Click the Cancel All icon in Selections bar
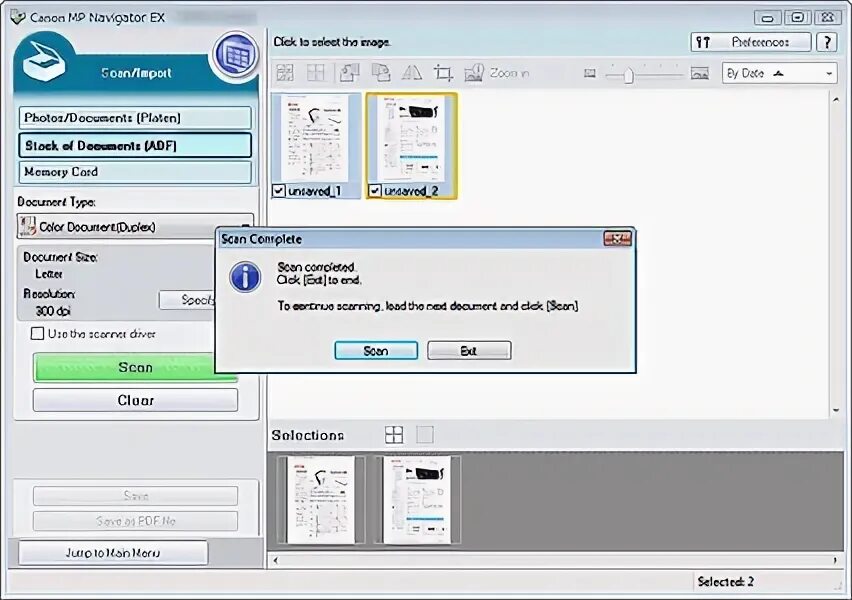The height and width of the screenshot is (600, 852). point(425,434)
